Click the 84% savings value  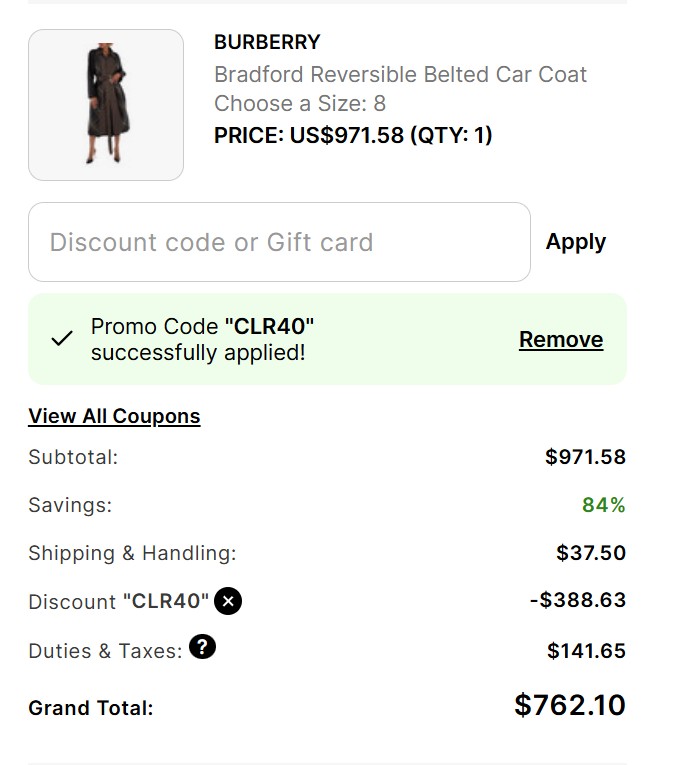(603, 505)
